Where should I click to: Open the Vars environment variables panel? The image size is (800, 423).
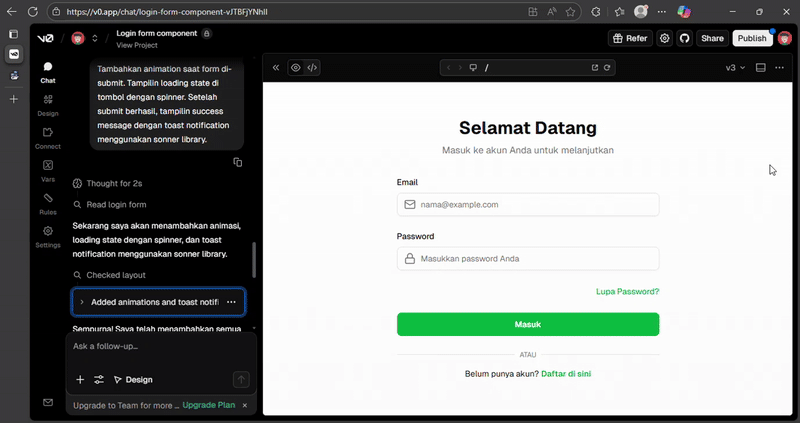point(47,170)
